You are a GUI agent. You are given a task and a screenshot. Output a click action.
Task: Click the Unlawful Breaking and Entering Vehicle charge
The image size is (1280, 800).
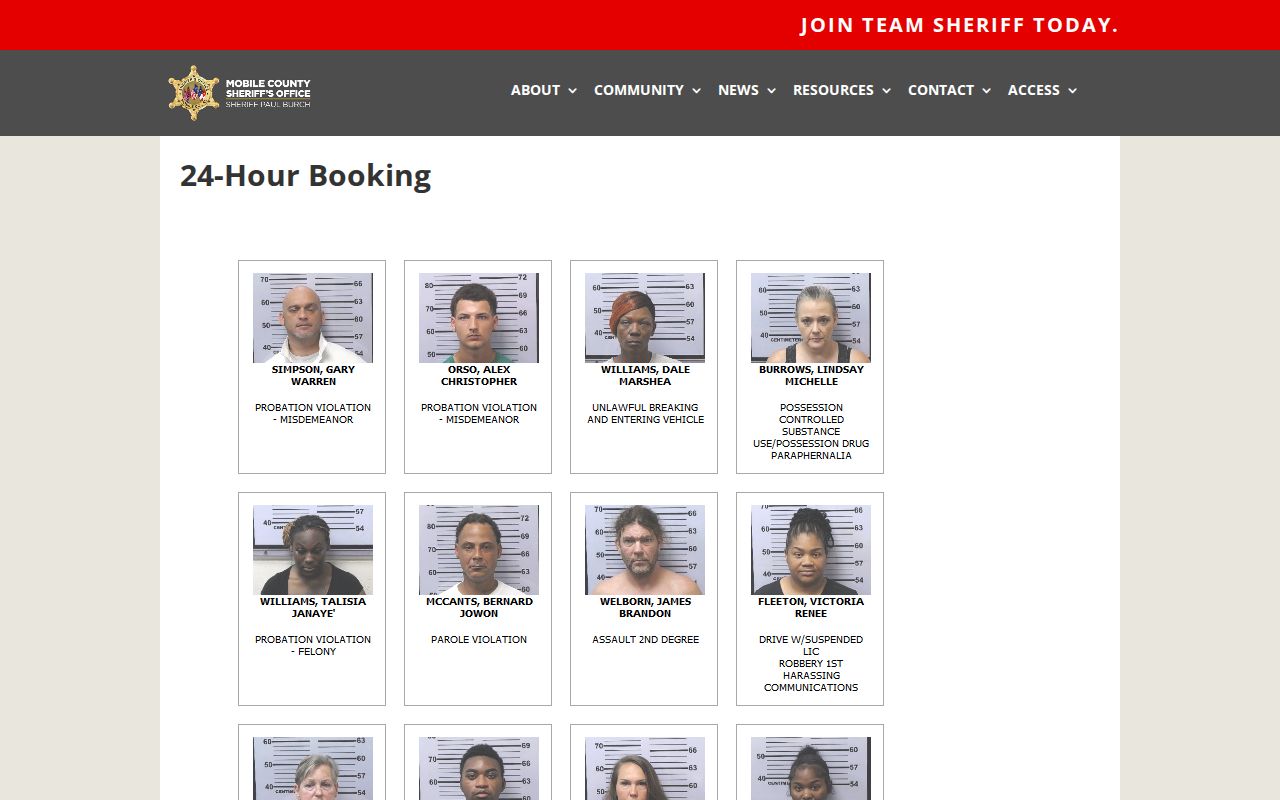(x=645, y=414)
